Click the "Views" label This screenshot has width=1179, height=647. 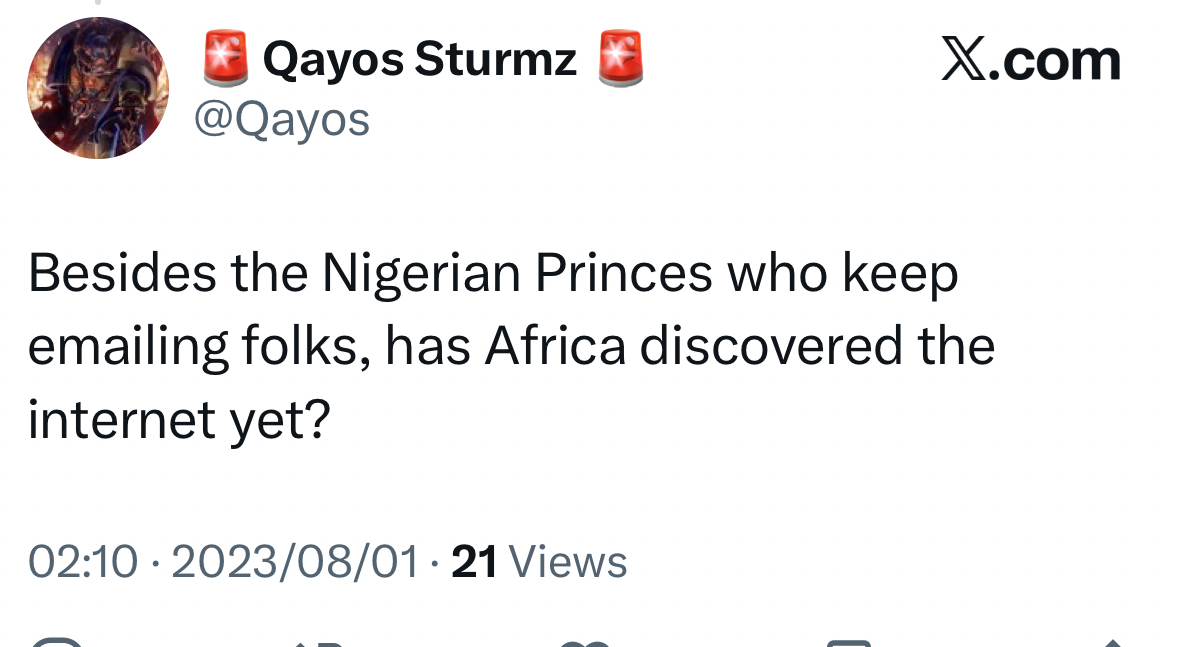point(568,561)
